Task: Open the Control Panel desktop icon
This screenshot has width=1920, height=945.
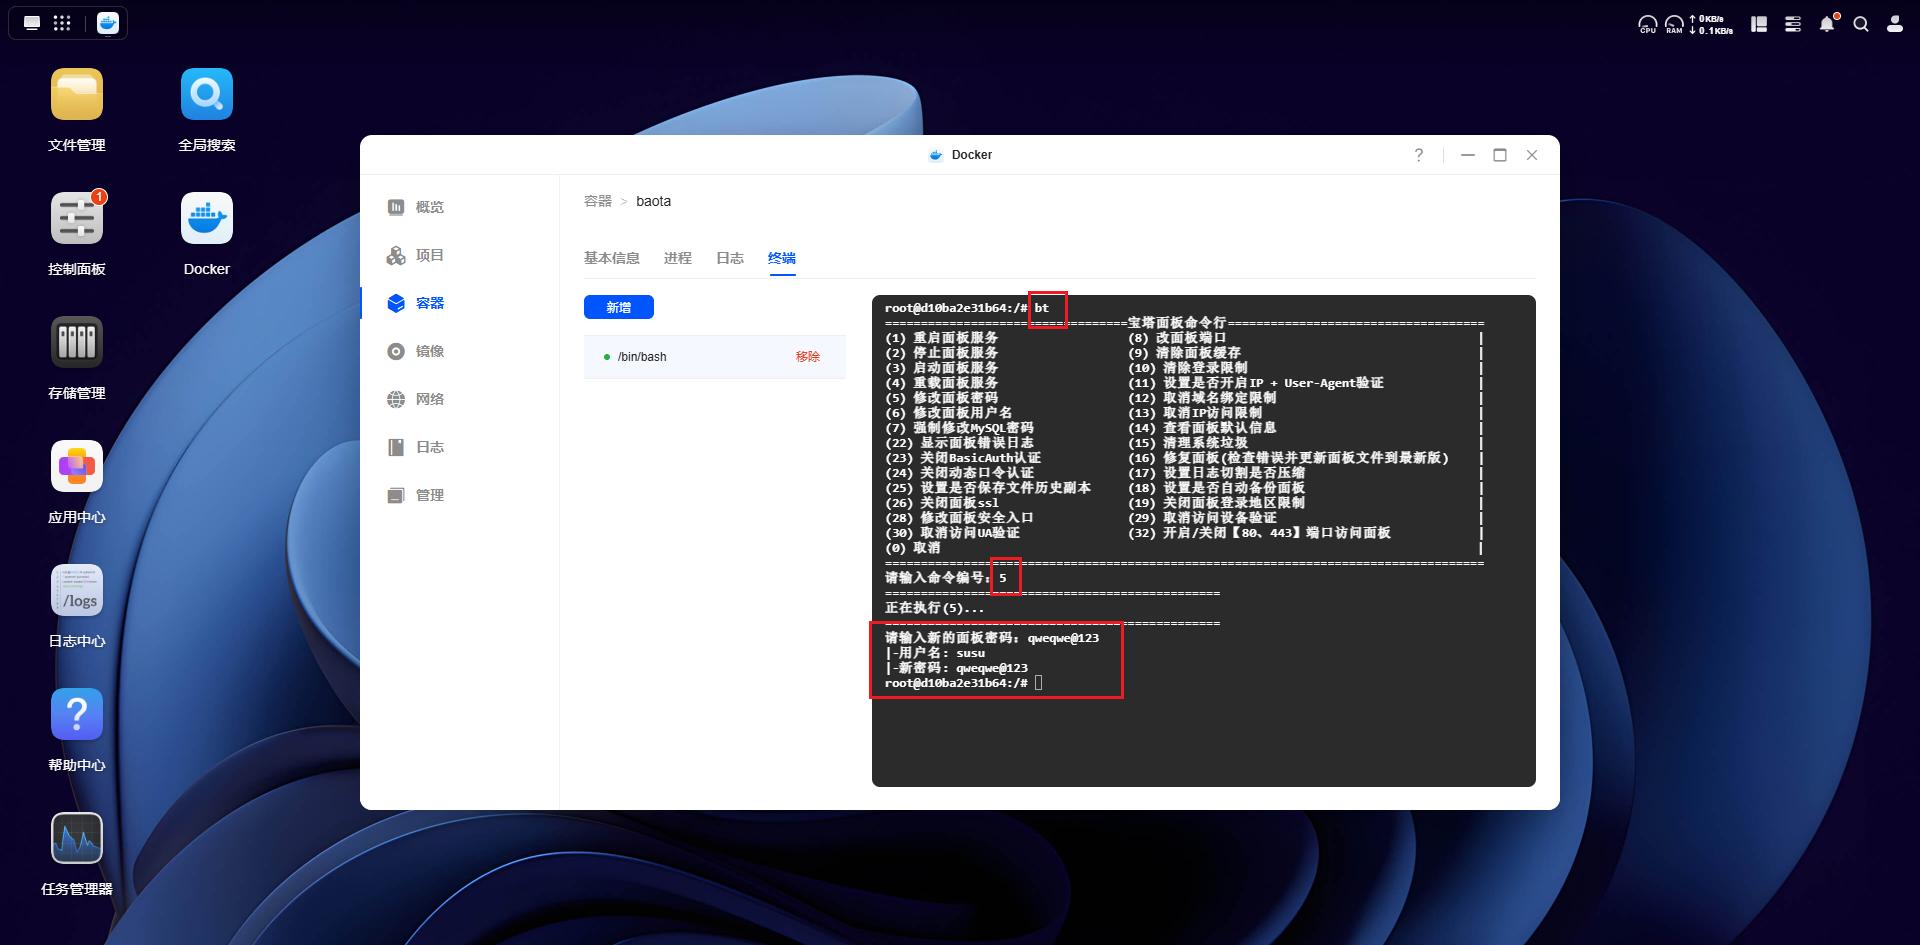Action: [77, 219]
